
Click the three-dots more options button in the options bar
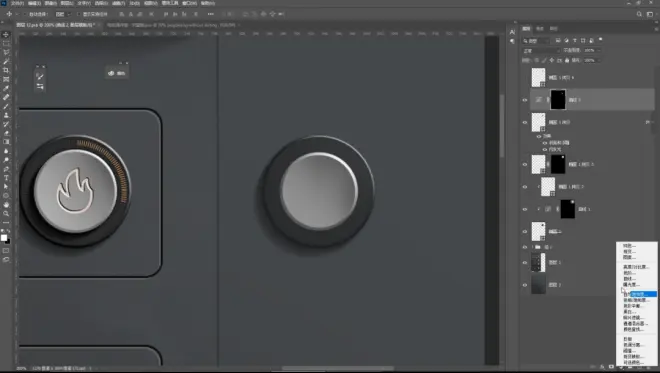coord(210,14)
